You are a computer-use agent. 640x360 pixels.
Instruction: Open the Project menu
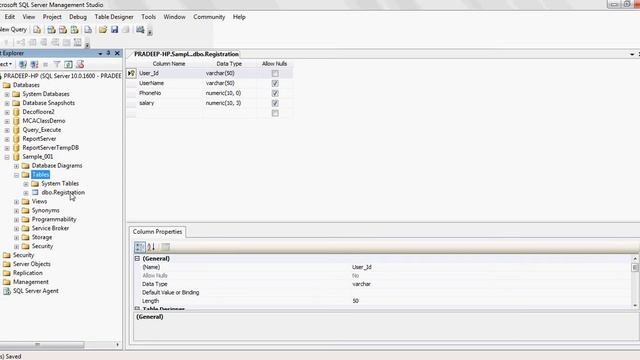click(x=52, y=17)
